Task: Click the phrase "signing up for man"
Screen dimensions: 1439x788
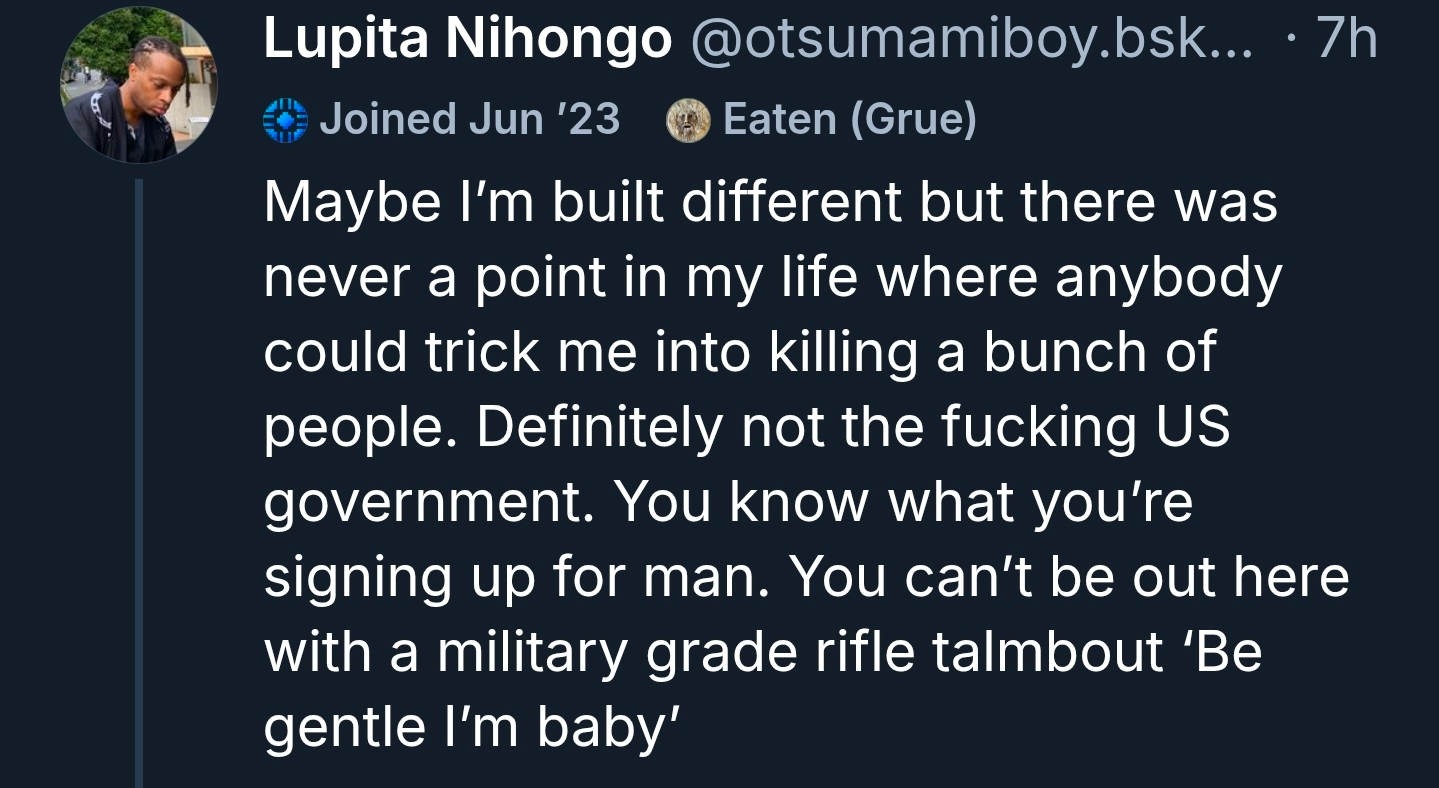Action: pos(517,578)
